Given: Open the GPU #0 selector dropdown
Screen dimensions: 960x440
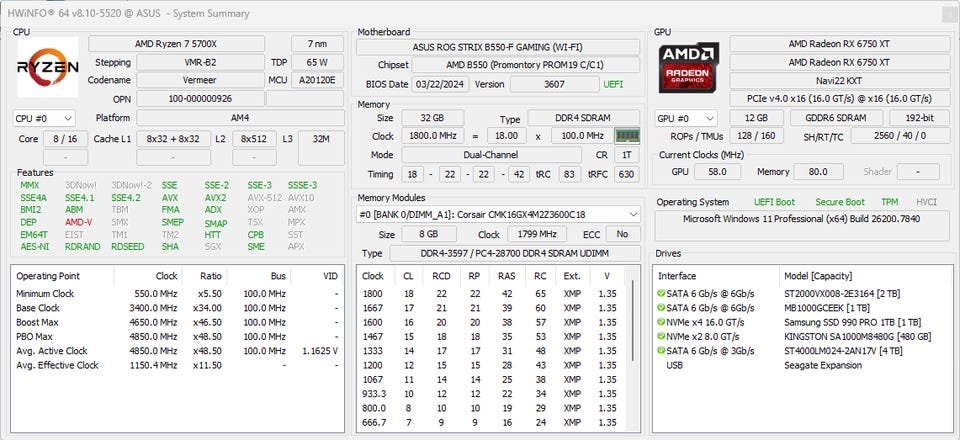Looking at the screenshot, I should click(686, 118).
